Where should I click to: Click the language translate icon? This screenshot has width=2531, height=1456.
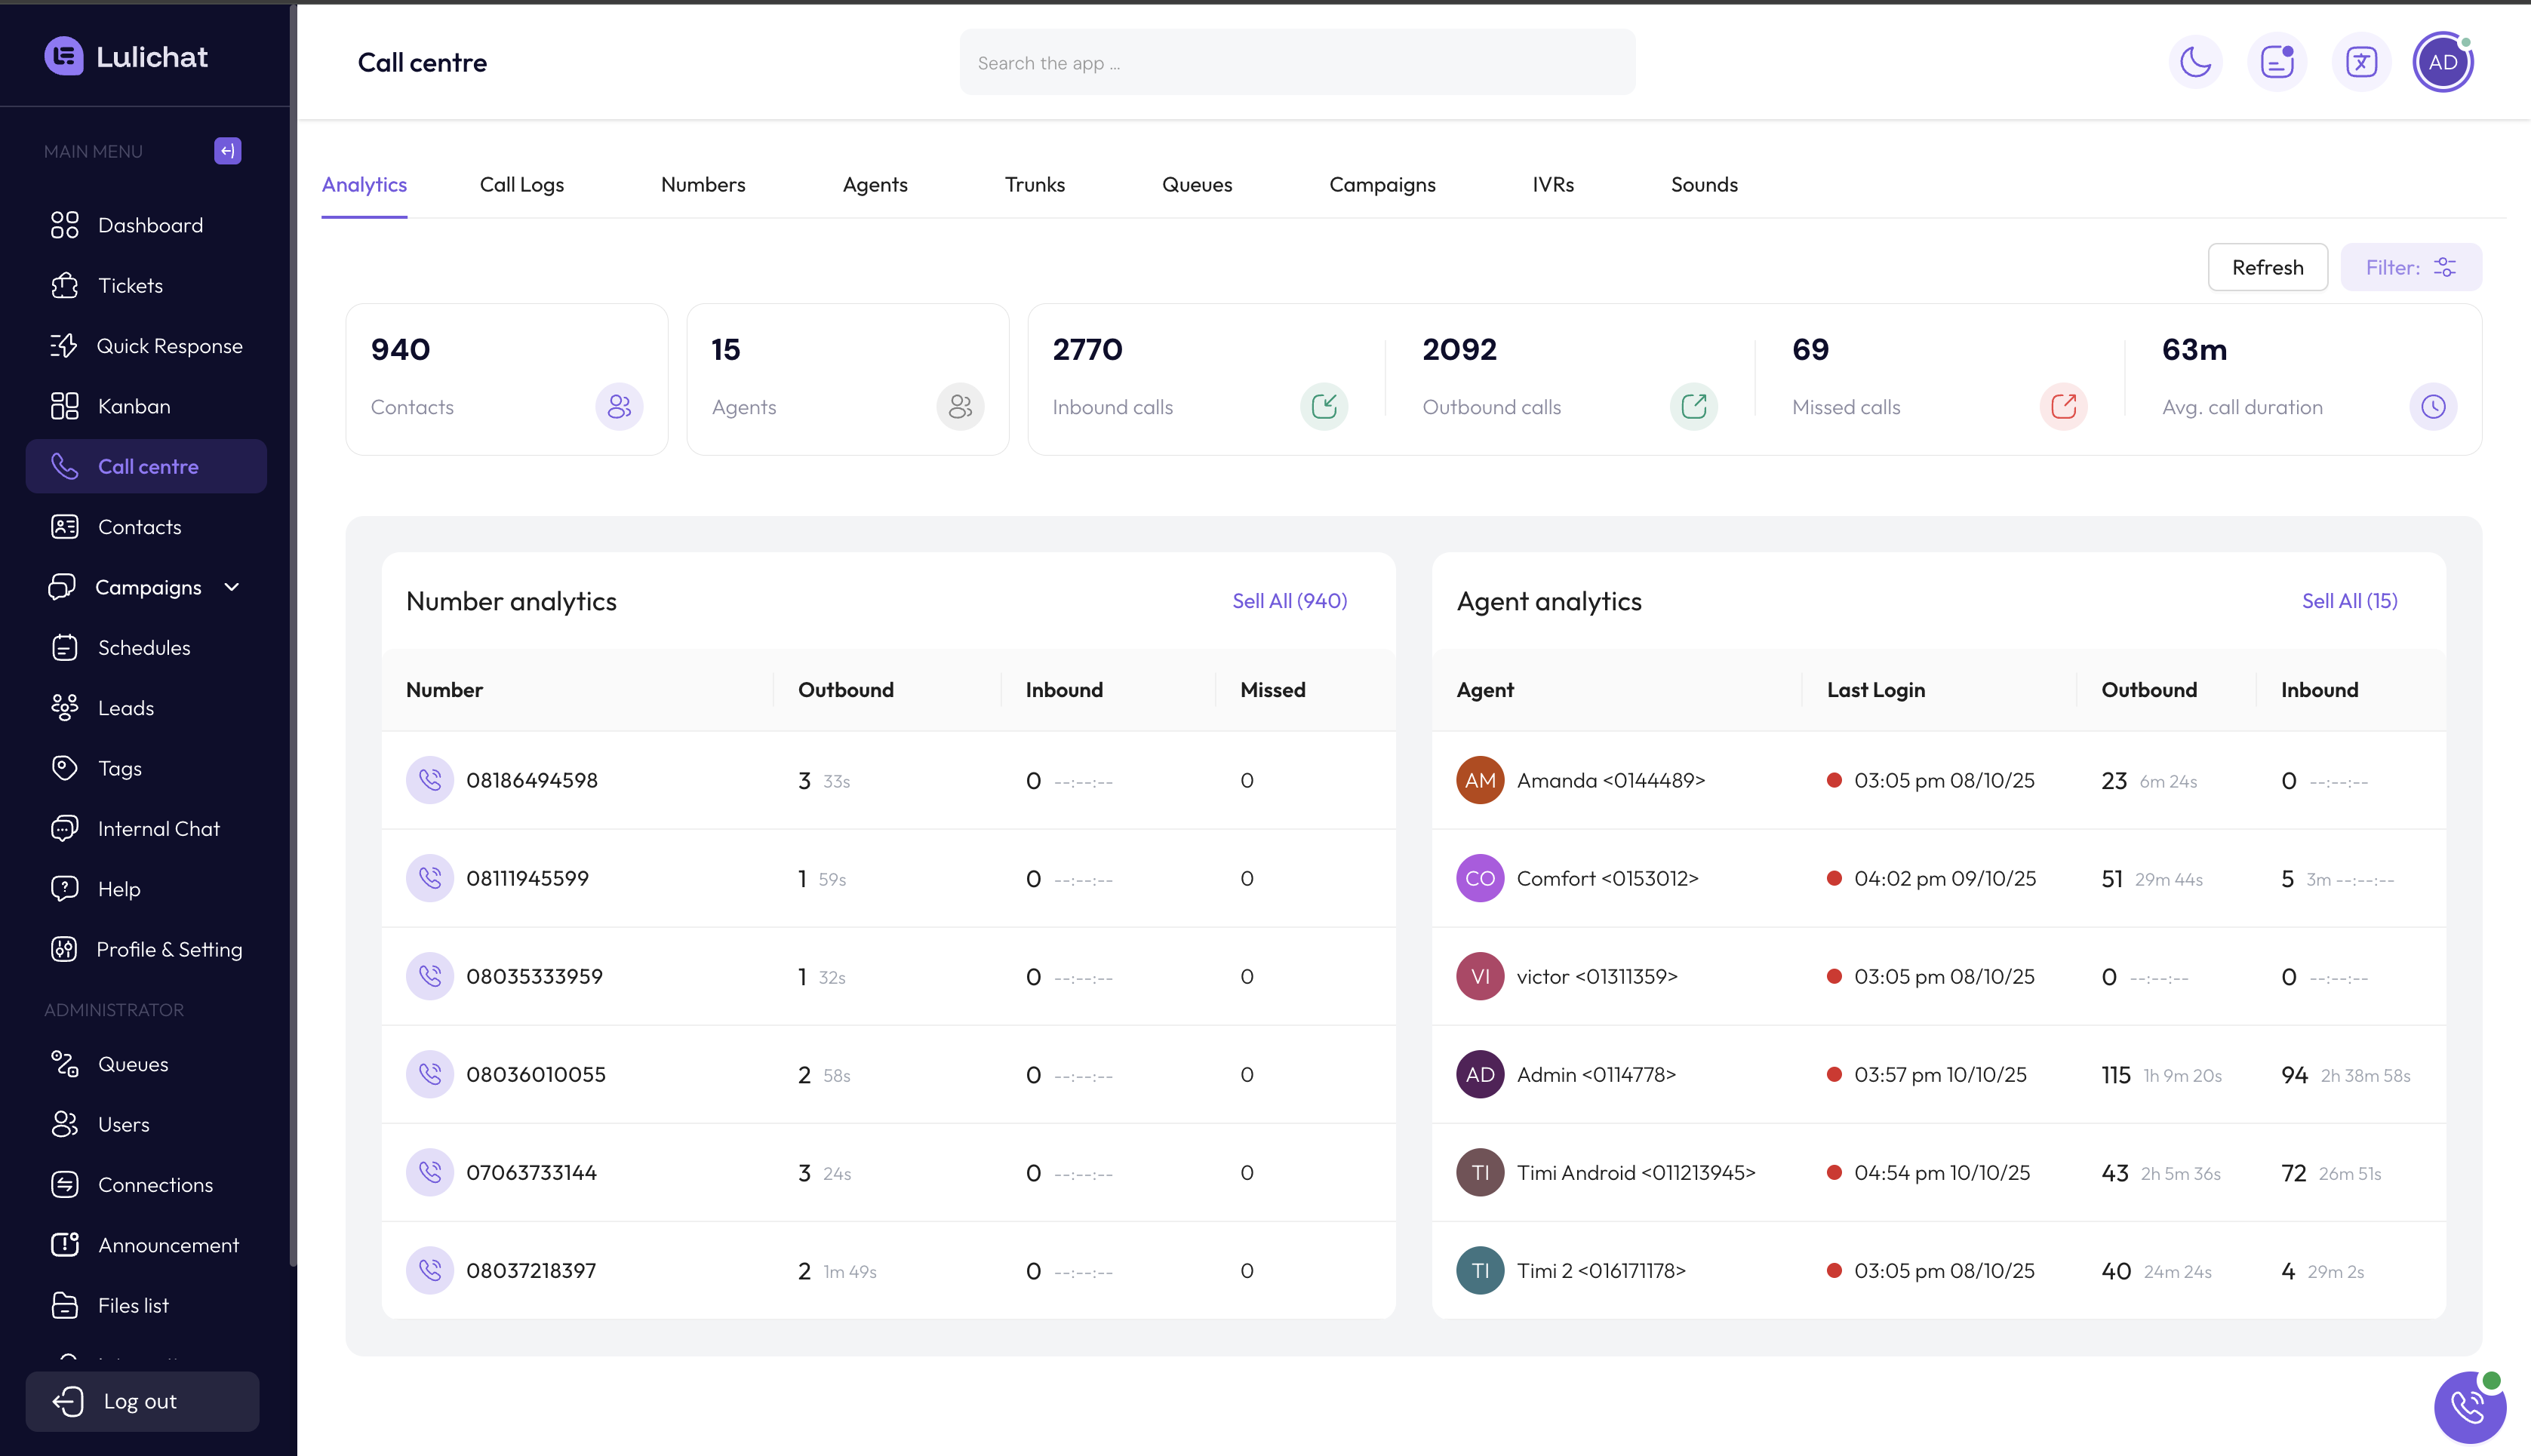click(2361, 62)
